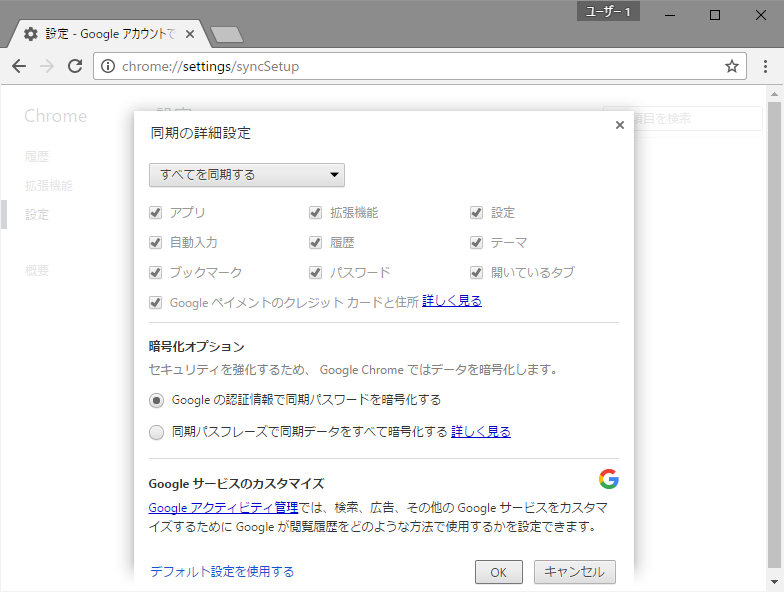Click the site info icon in address bar
The height and width of the screenshot is (592, 784).
pos(108,66)
